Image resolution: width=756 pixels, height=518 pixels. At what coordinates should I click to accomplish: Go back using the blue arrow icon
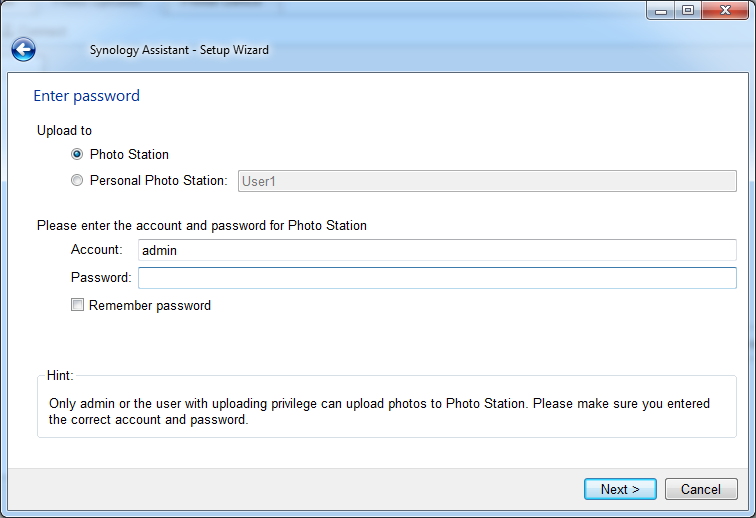pyautogui.click(x=23, y=49)
